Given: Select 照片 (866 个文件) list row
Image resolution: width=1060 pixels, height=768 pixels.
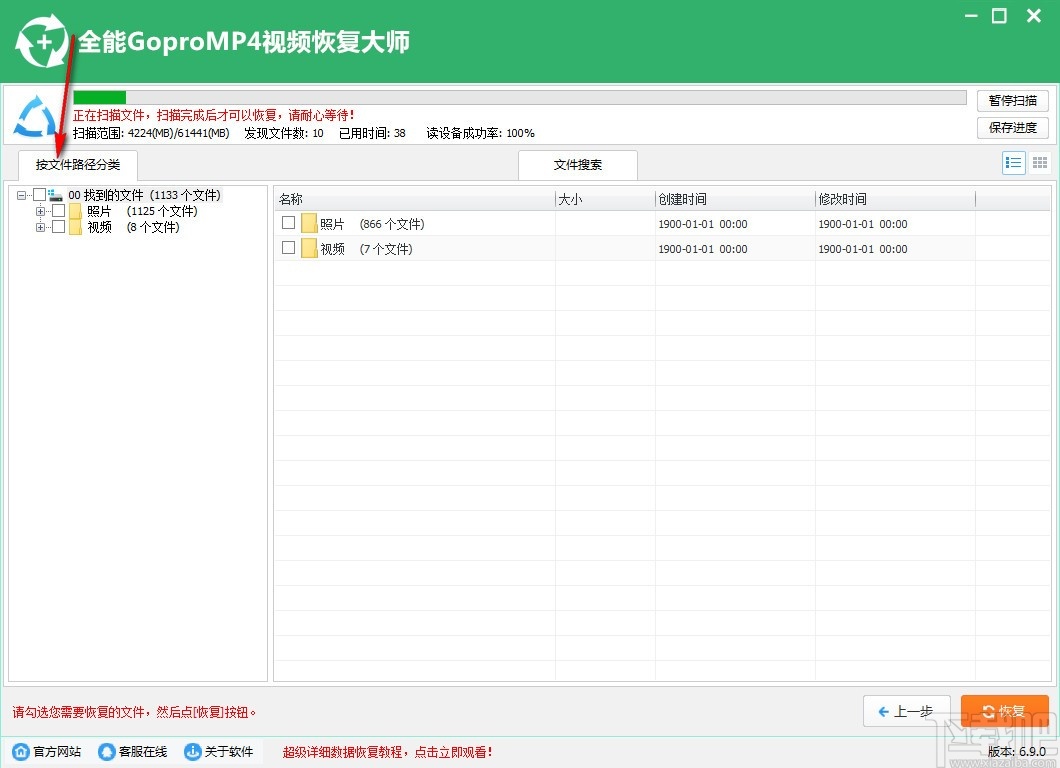Looking at the screenshot, I should pos(662,224).
